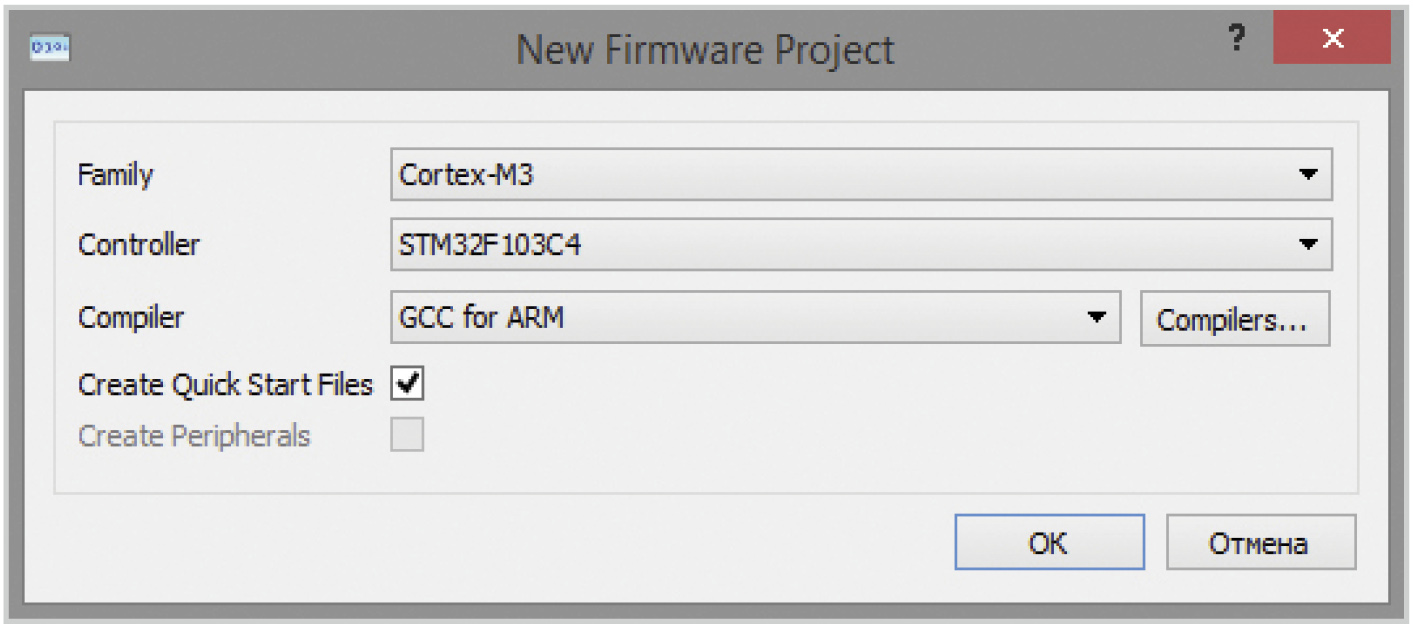Image resolution: width=1413 pixels, height=626 pixels.
Task: Open help via the question mark icon
Action: [x=1237, y=40]
